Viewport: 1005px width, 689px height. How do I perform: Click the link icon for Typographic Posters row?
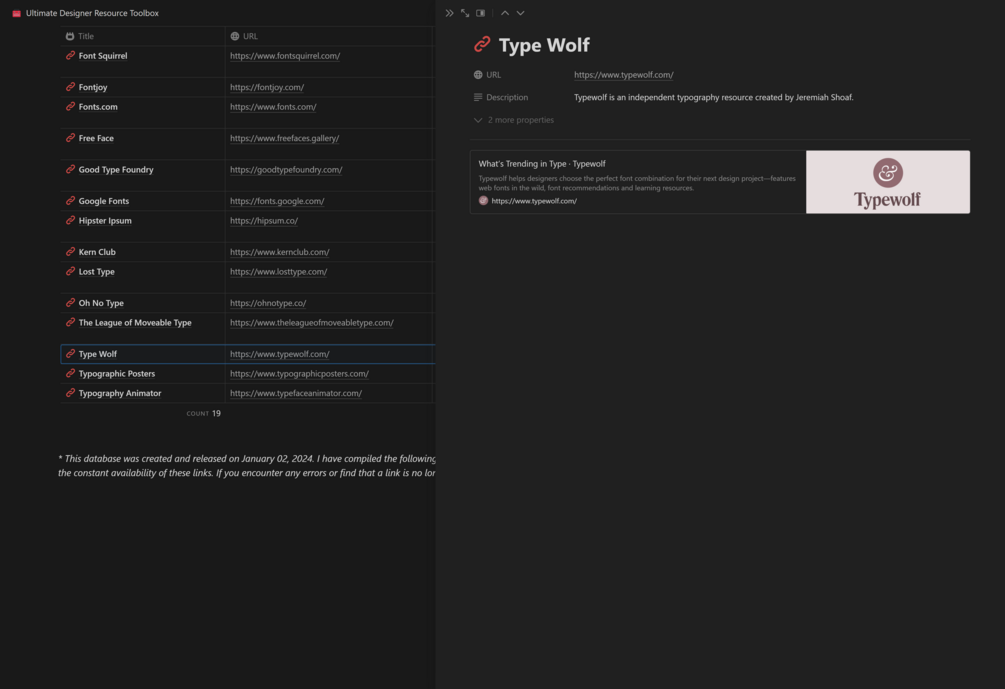coord(70,373)
